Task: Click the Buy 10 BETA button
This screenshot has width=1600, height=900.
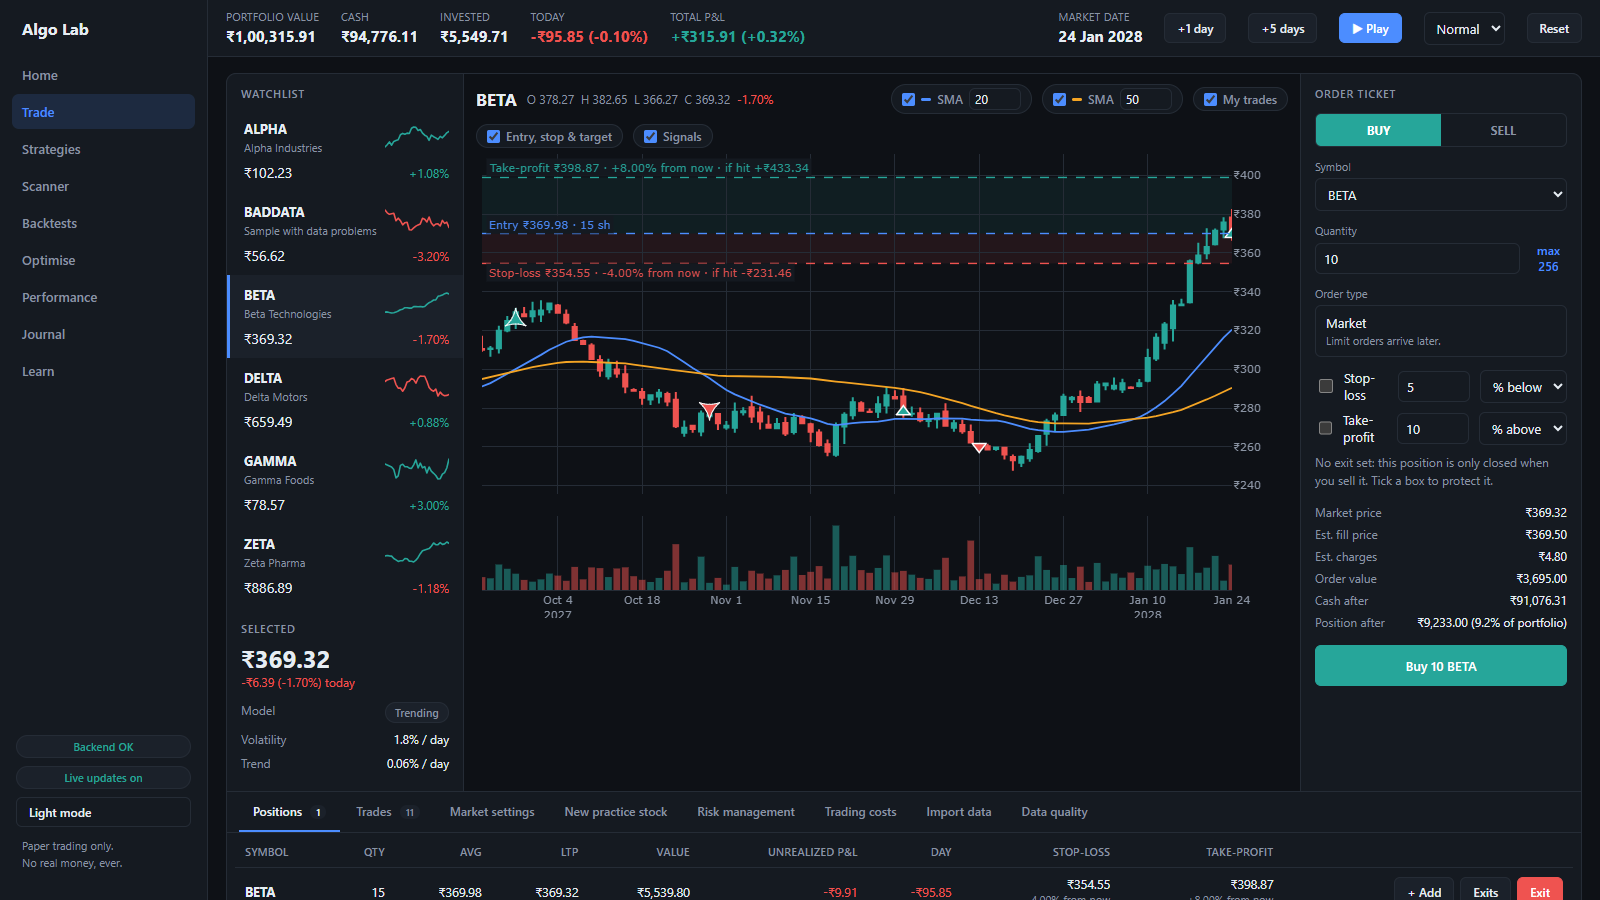Action: [x=1440, y=666]
